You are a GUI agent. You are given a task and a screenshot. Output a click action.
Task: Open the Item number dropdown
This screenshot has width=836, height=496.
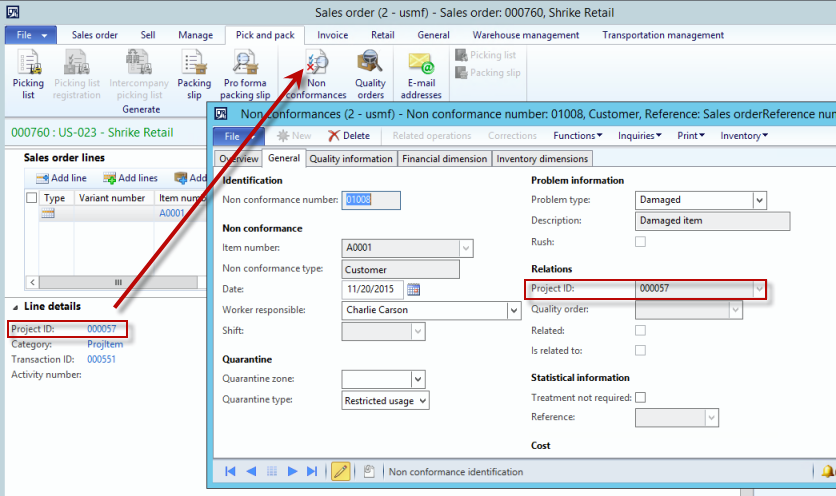point(466,248)
